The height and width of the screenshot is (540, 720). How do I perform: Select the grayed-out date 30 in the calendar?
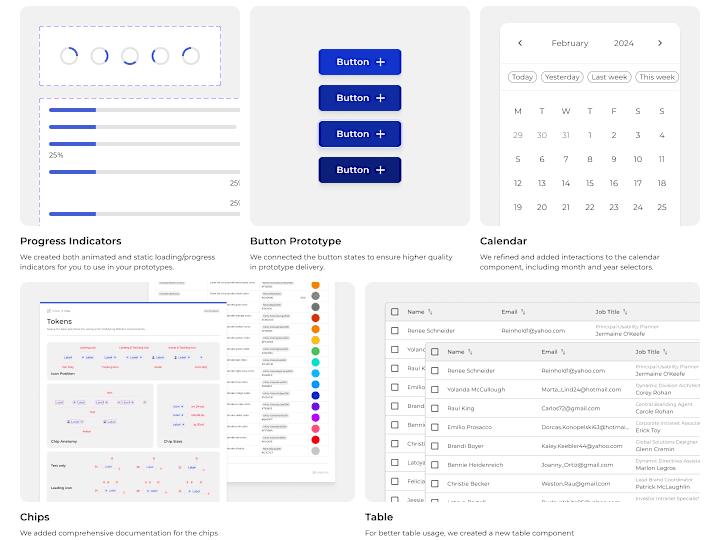(542, 135)
